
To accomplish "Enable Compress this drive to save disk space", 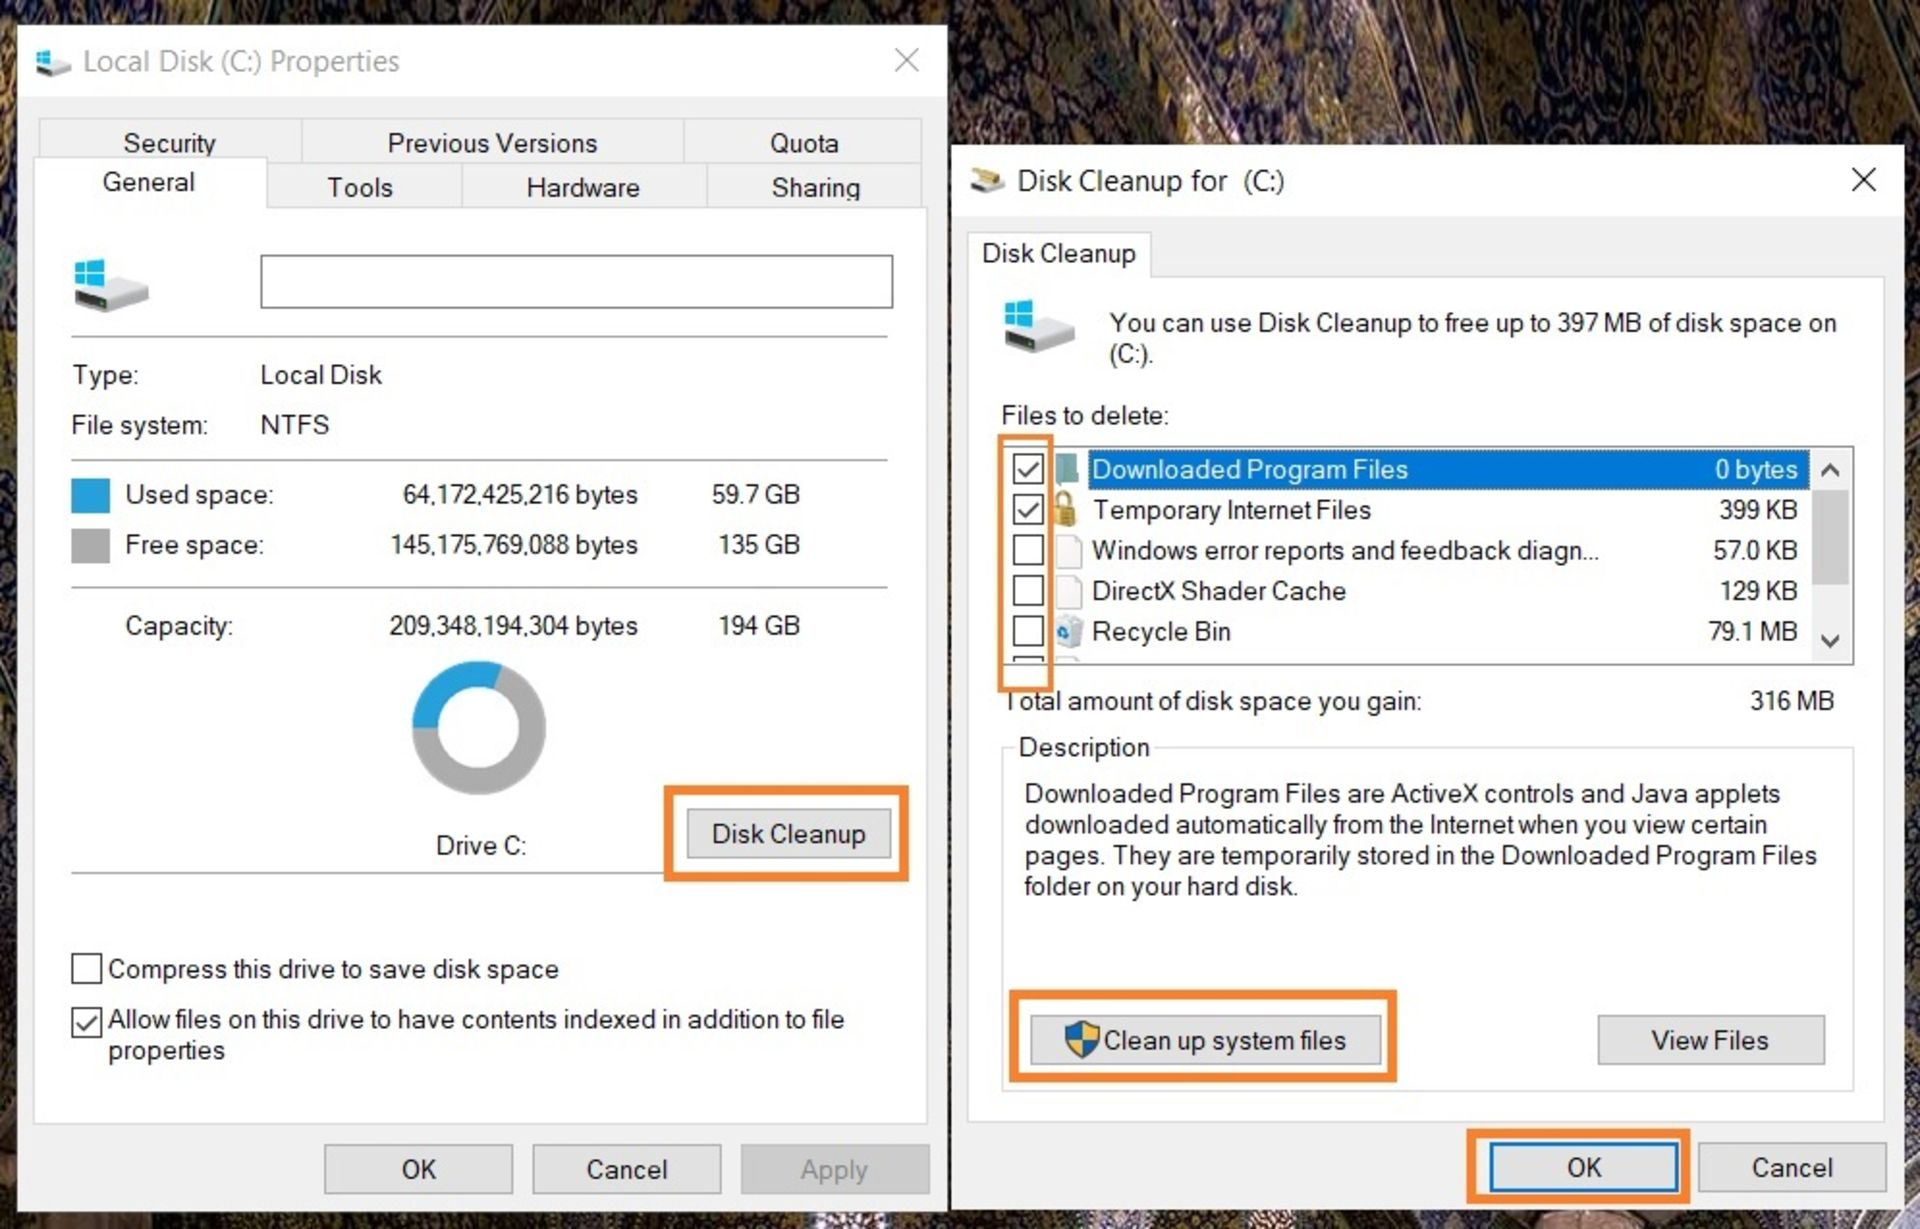I will tap(86, 968).
